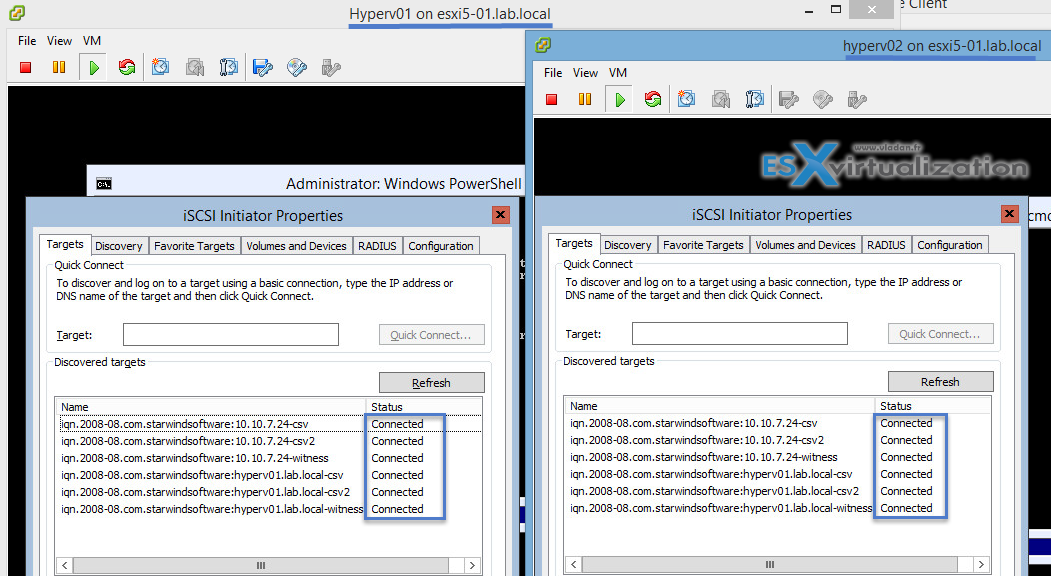Click PowerShell window icon in Hyperv01 console
The width and height of the screenshot is (1051, 576).
click(x=103, y=184)
